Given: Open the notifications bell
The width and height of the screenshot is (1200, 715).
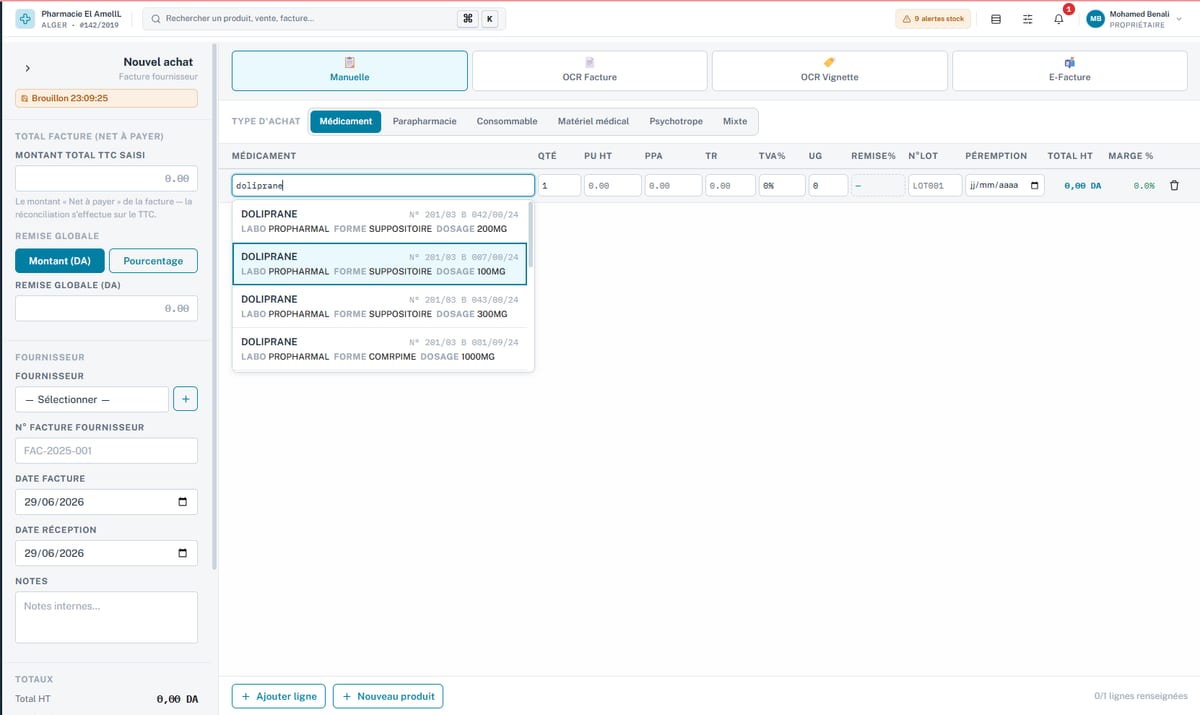Looking at the screenshot, I should (x=1059, y=19).
